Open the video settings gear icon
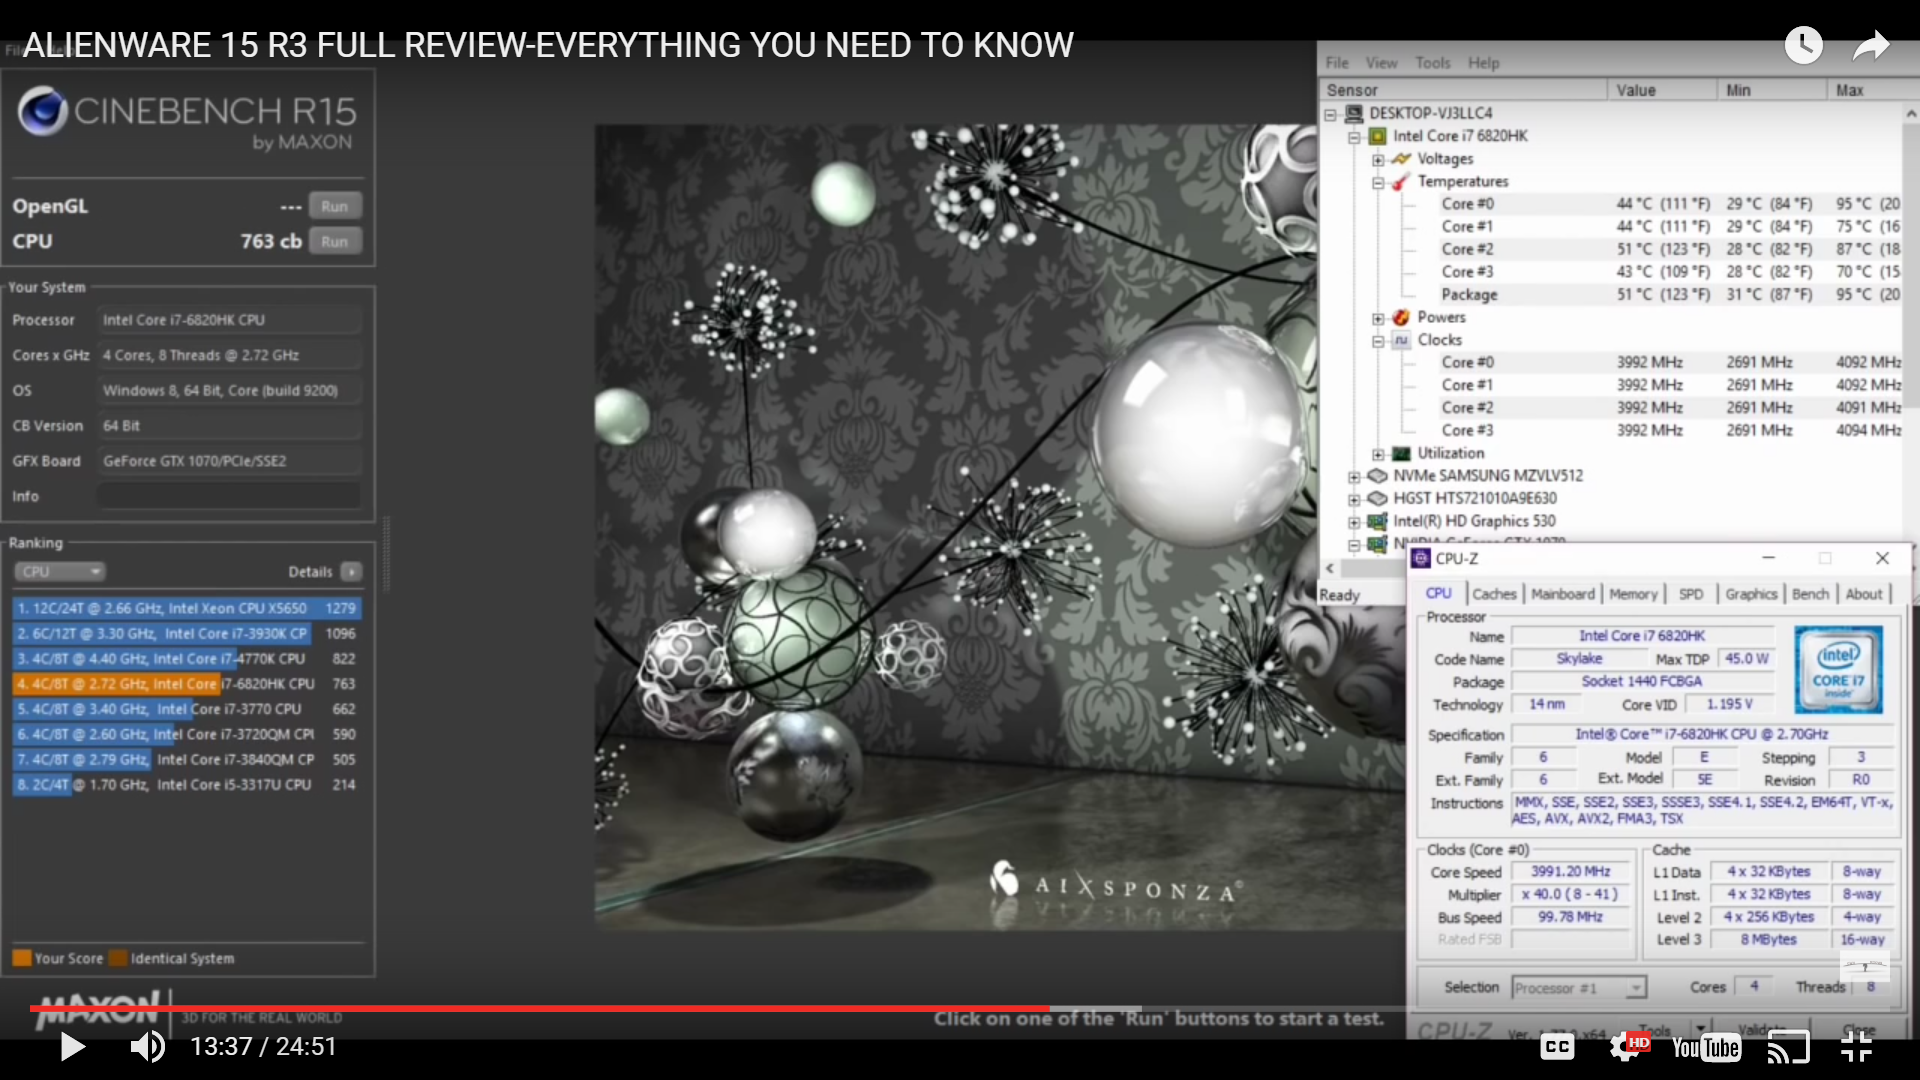Viewport: 1920px width, 1080px height. point(1626,1047)
